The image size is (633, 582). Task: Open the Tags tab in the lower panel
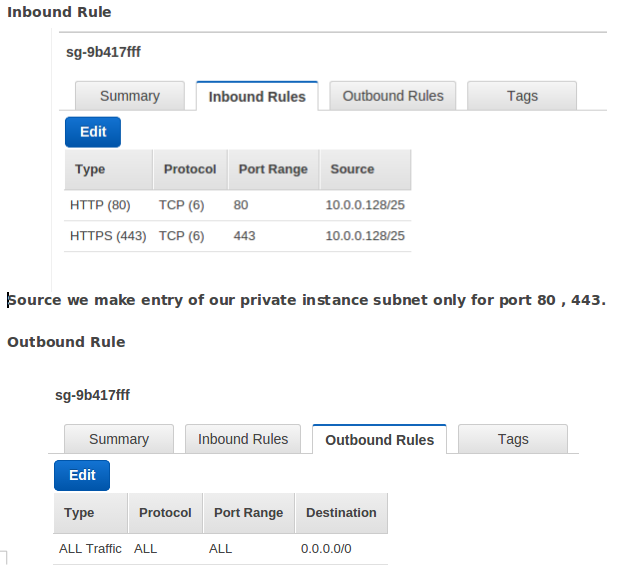tap(513, 439)
